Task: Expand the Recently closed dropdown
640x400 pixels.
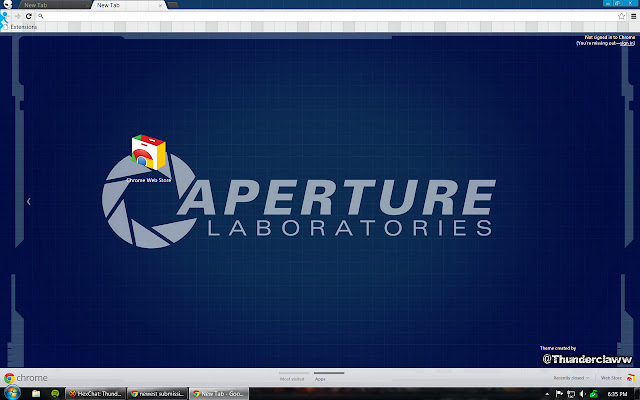Action: coord(571,378)
